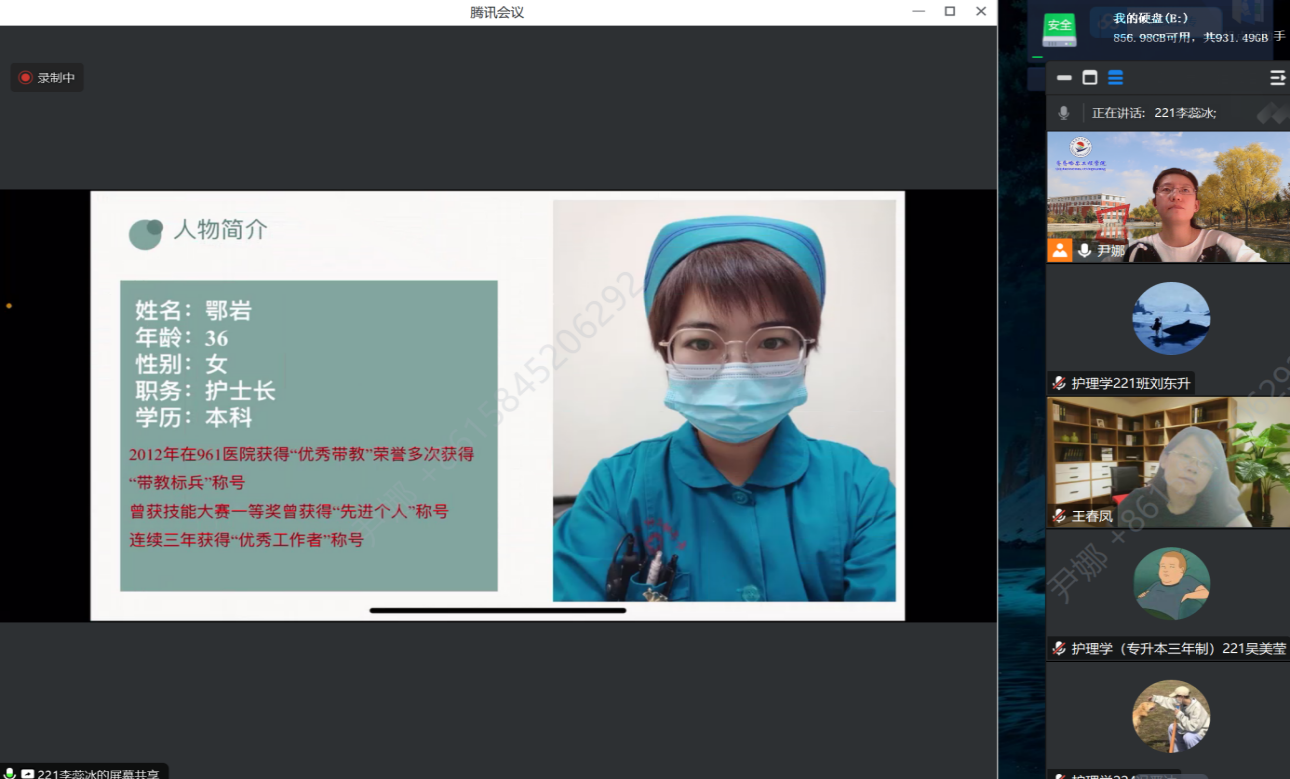Screen dimensions: 1290x779
Task: Maximize the 腾讯会议 window
Action: coord(950,12)
